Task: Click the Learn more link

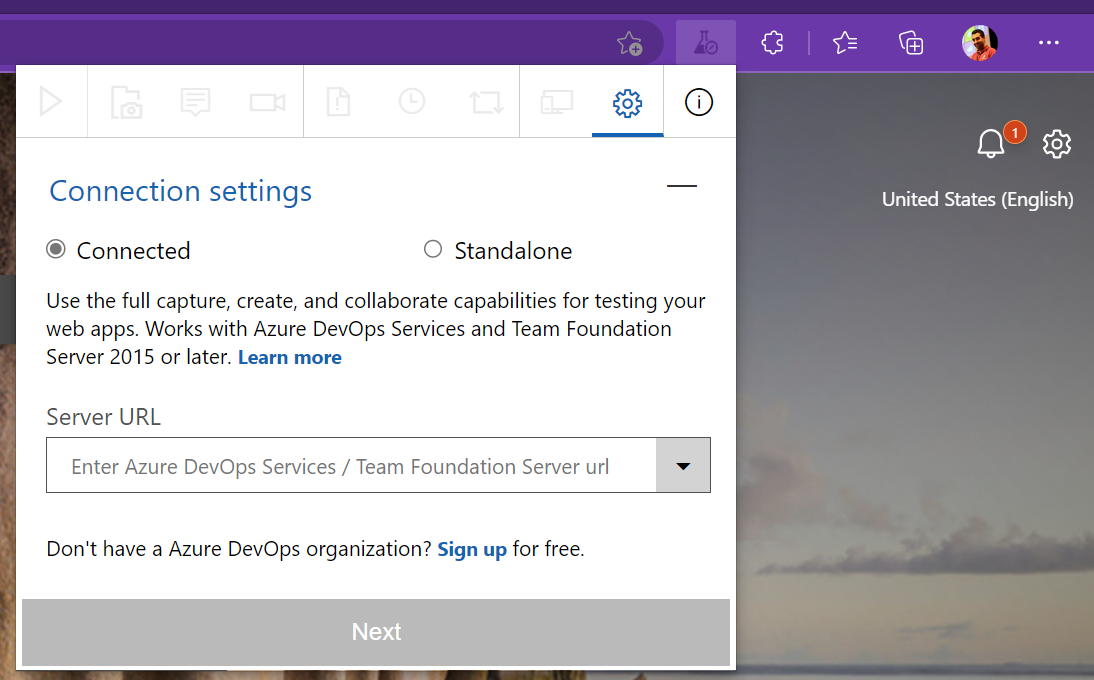Action: tap(289, 358)
